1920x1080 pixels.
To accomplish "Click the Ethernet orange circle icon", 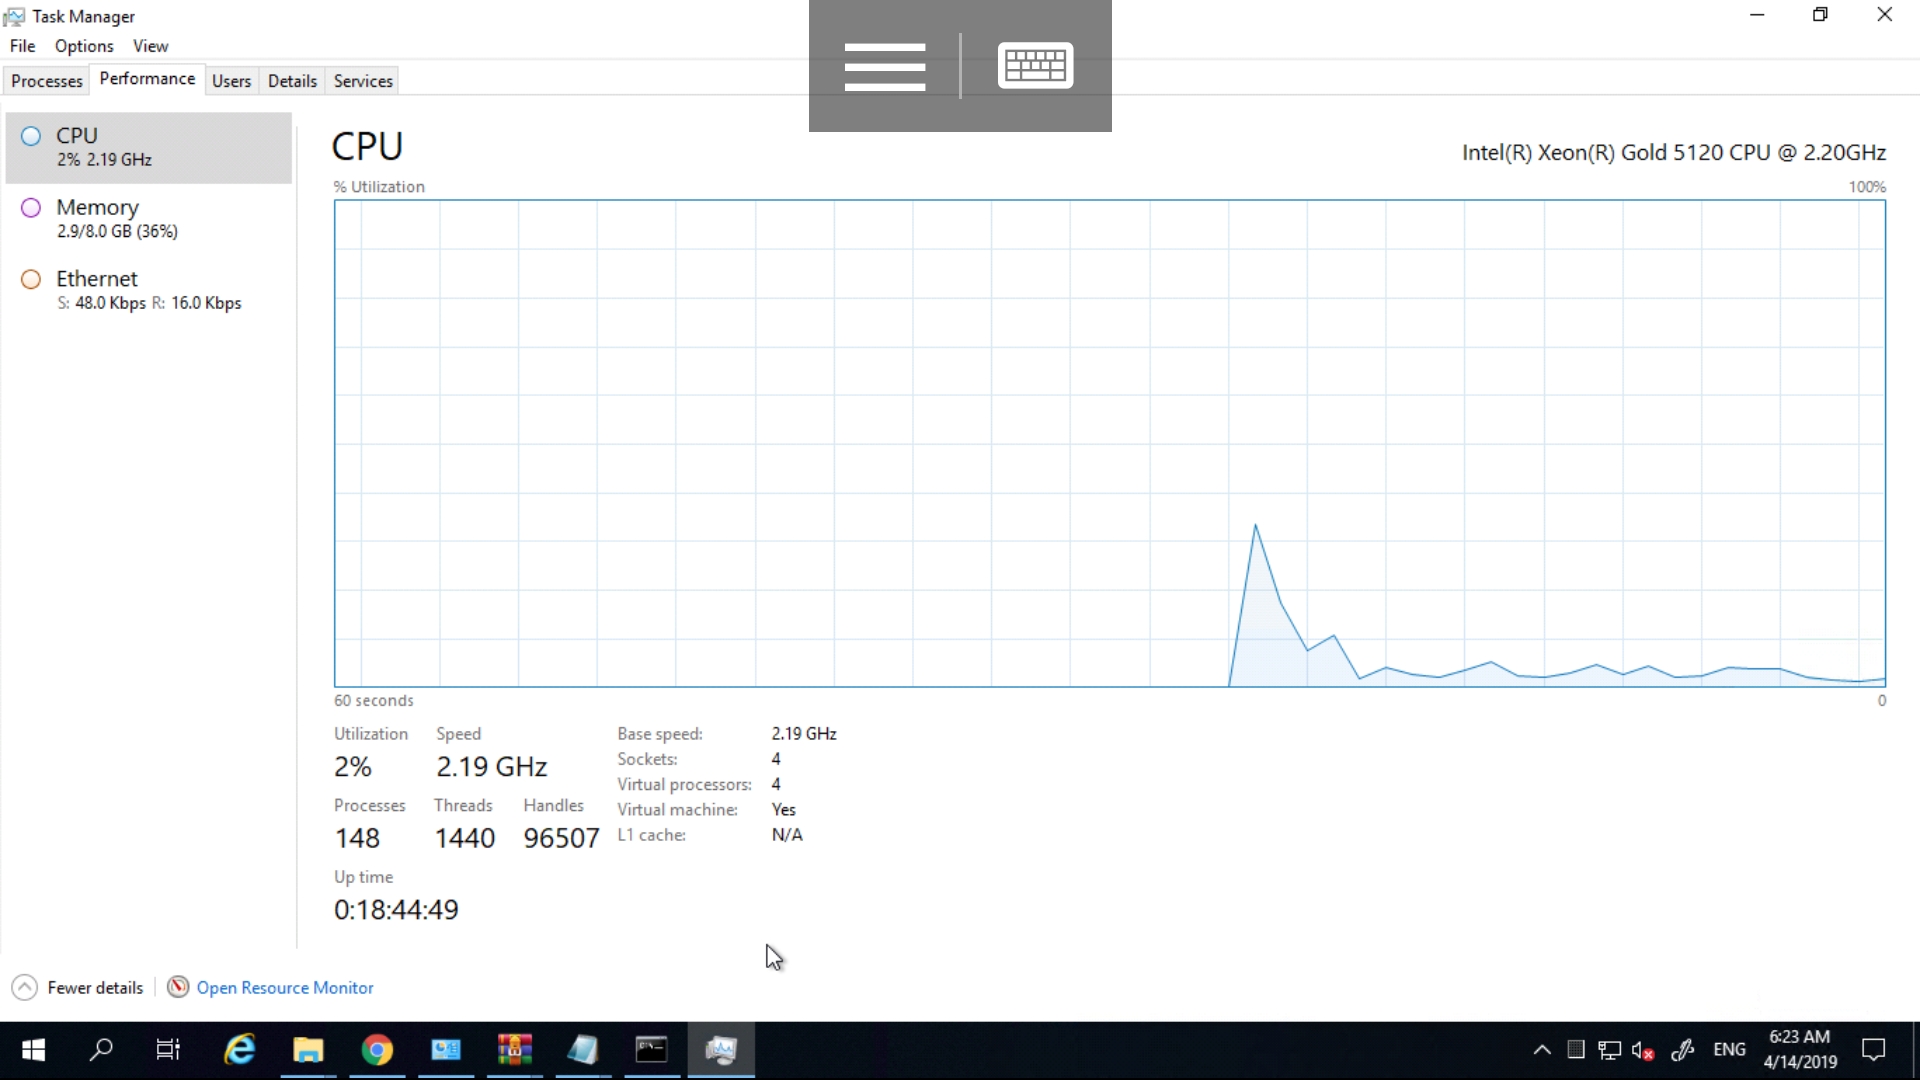I will click(31, 280).
